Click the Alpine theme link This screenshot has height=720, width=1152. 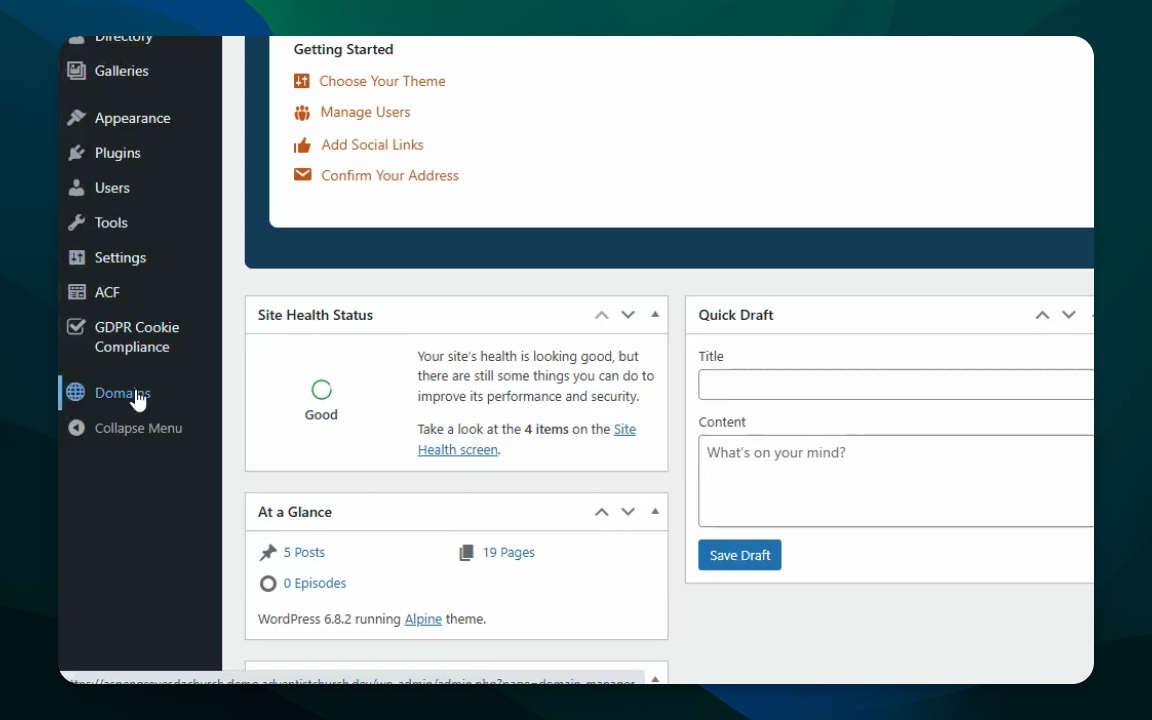pyautogui.click(x=423, y=619)
